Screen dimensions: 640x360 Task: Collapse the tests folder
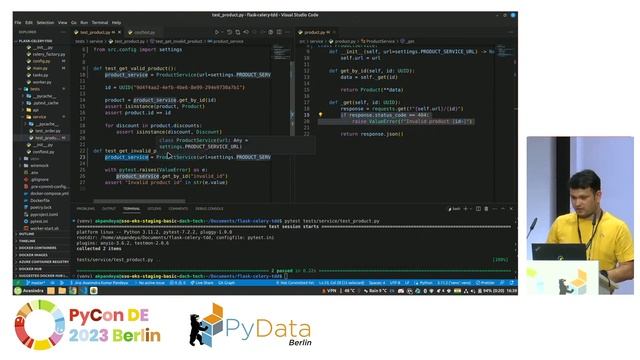pos(35,89)
